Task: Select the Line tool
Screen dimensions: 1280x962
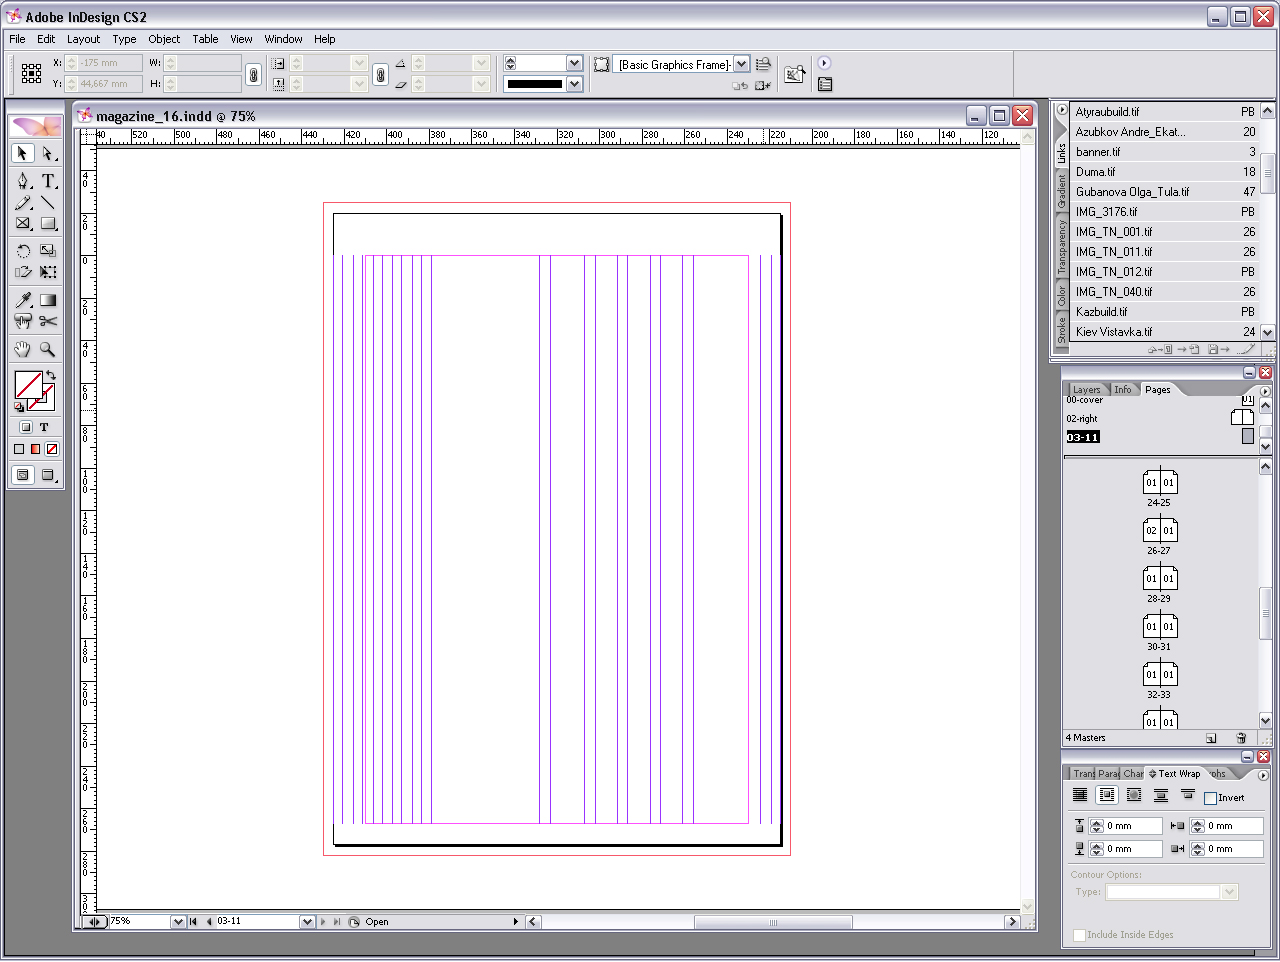Action: tap(48, 203)
